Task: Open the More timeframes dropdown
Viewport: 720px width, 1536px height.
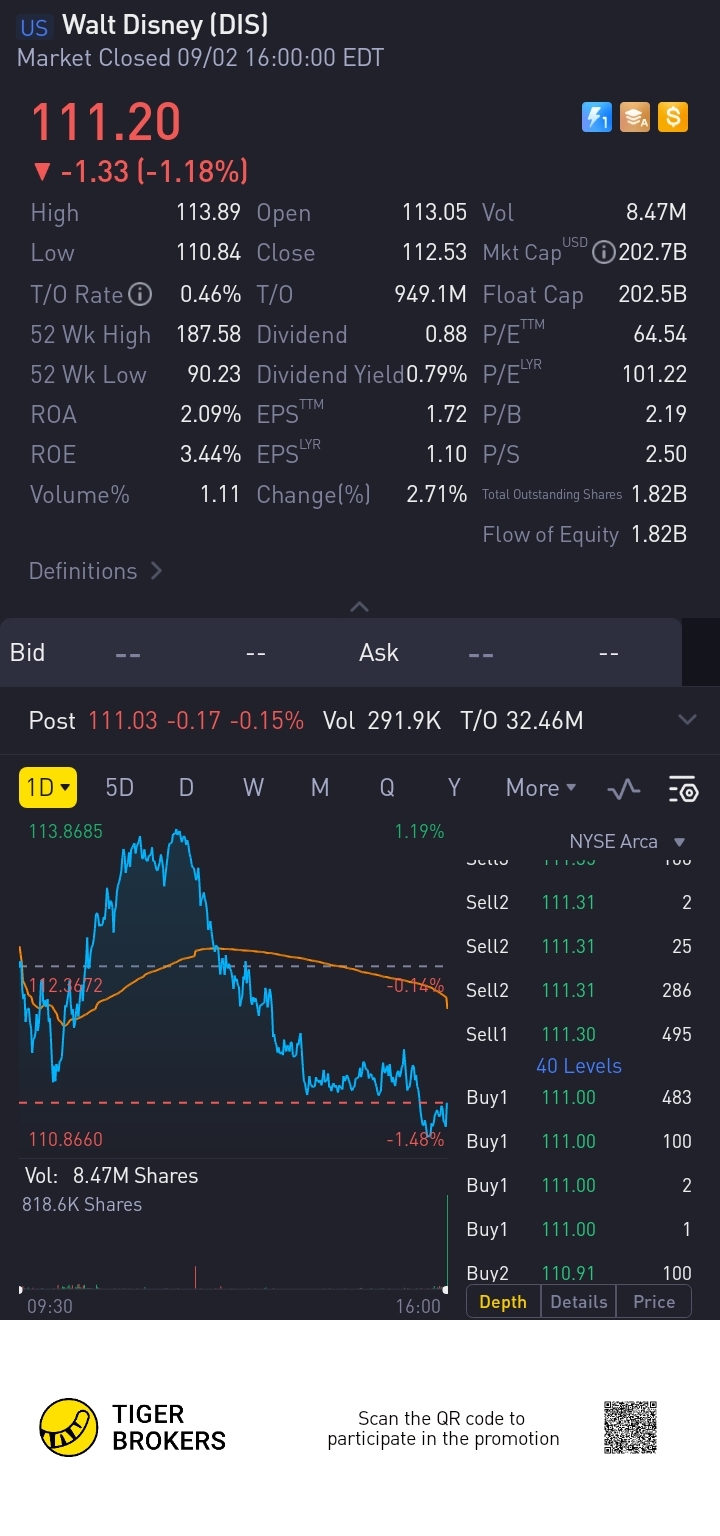Action: 541,788
